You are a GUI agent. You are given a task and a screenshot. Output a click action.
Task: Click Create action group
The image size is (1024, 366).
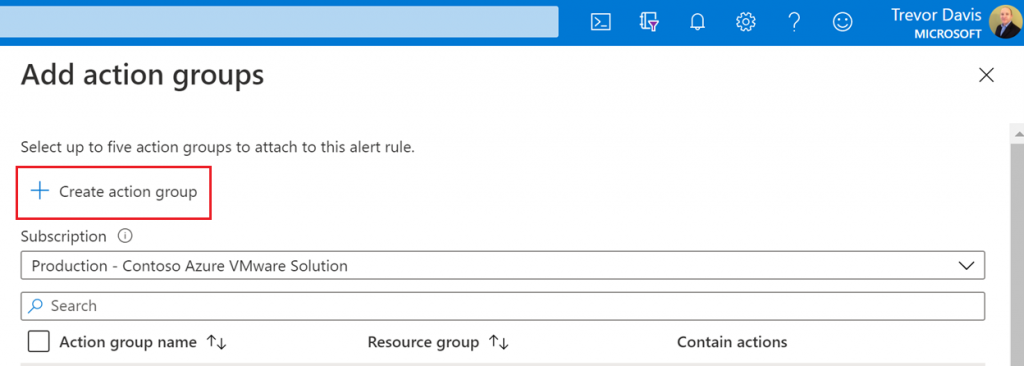point(113,192)
